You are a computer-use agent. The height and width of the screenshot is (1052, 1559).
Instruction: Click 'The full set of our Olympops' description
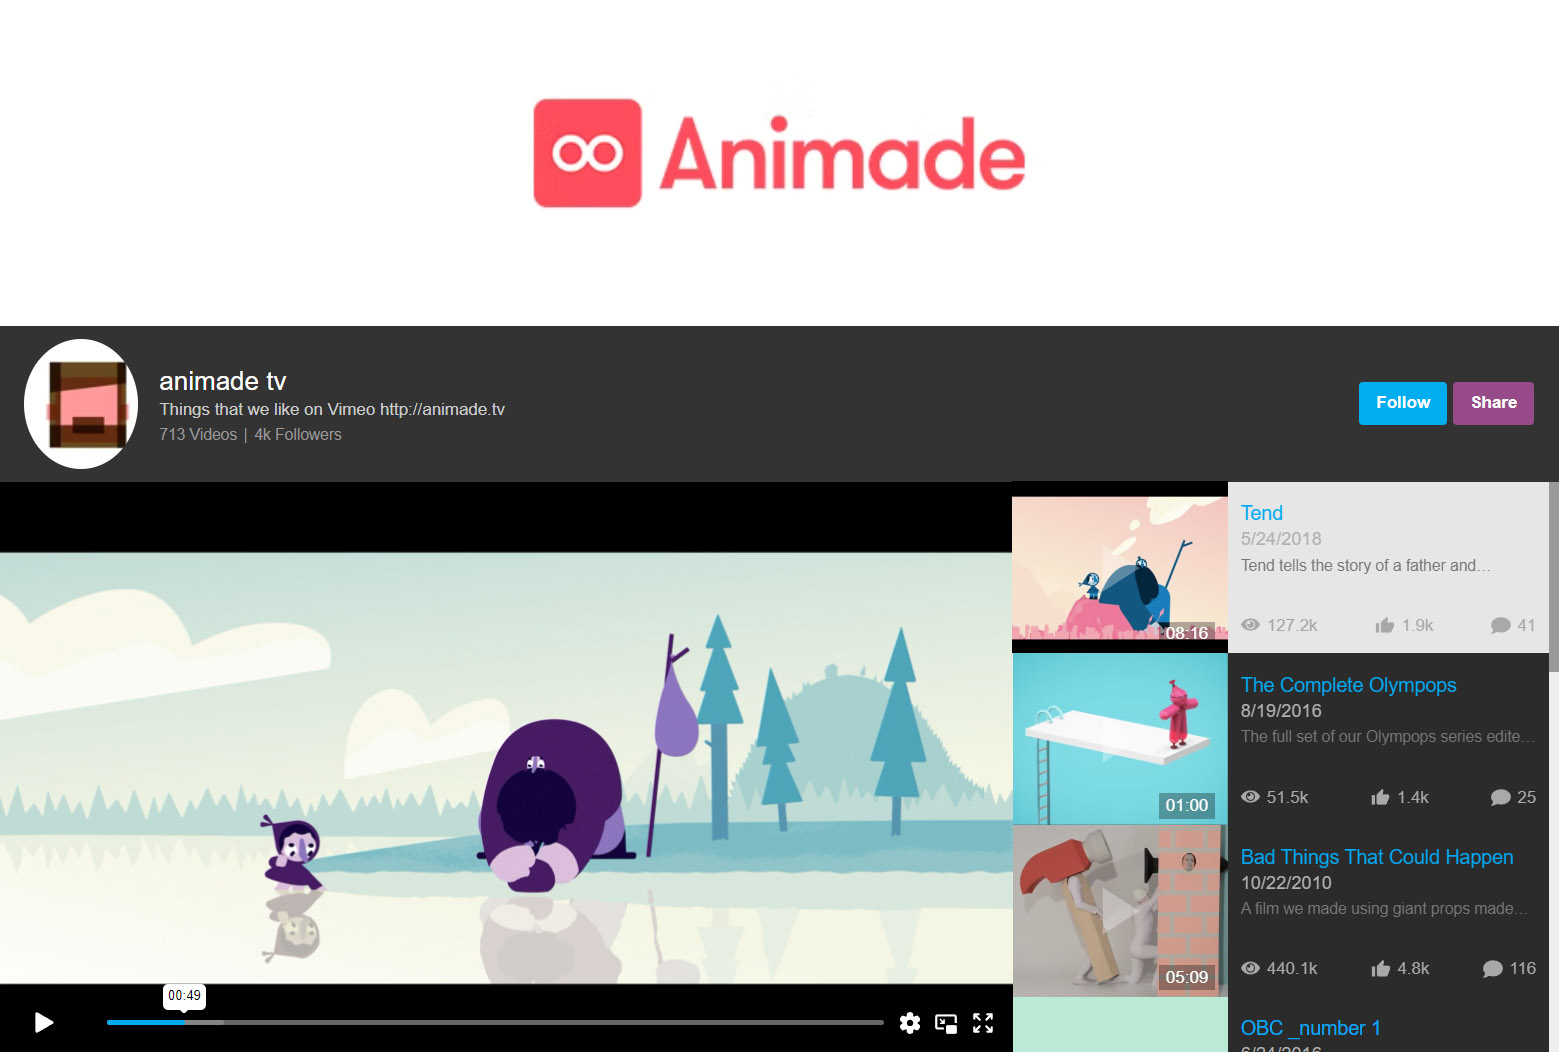[1387, 737]
